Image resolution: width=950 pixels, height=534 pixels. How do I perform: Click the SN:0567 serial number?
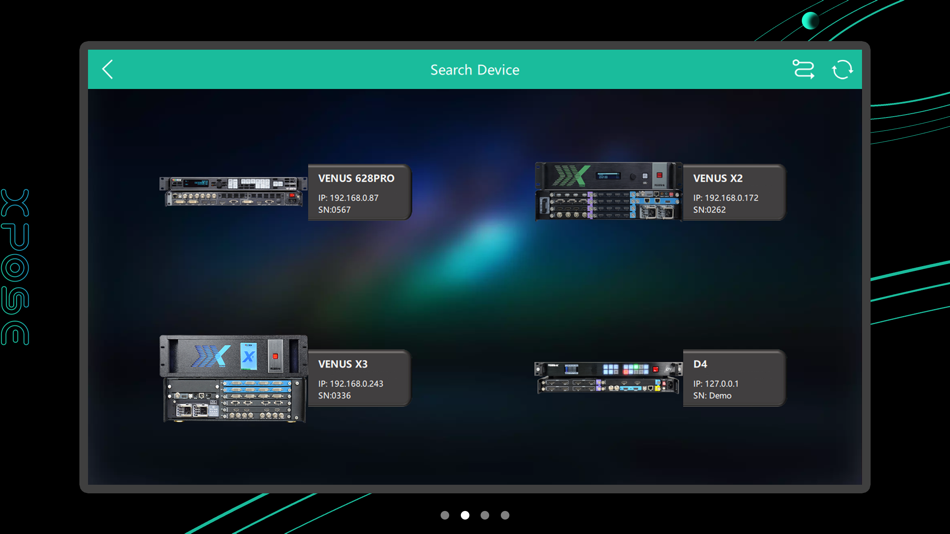(334, 210)
